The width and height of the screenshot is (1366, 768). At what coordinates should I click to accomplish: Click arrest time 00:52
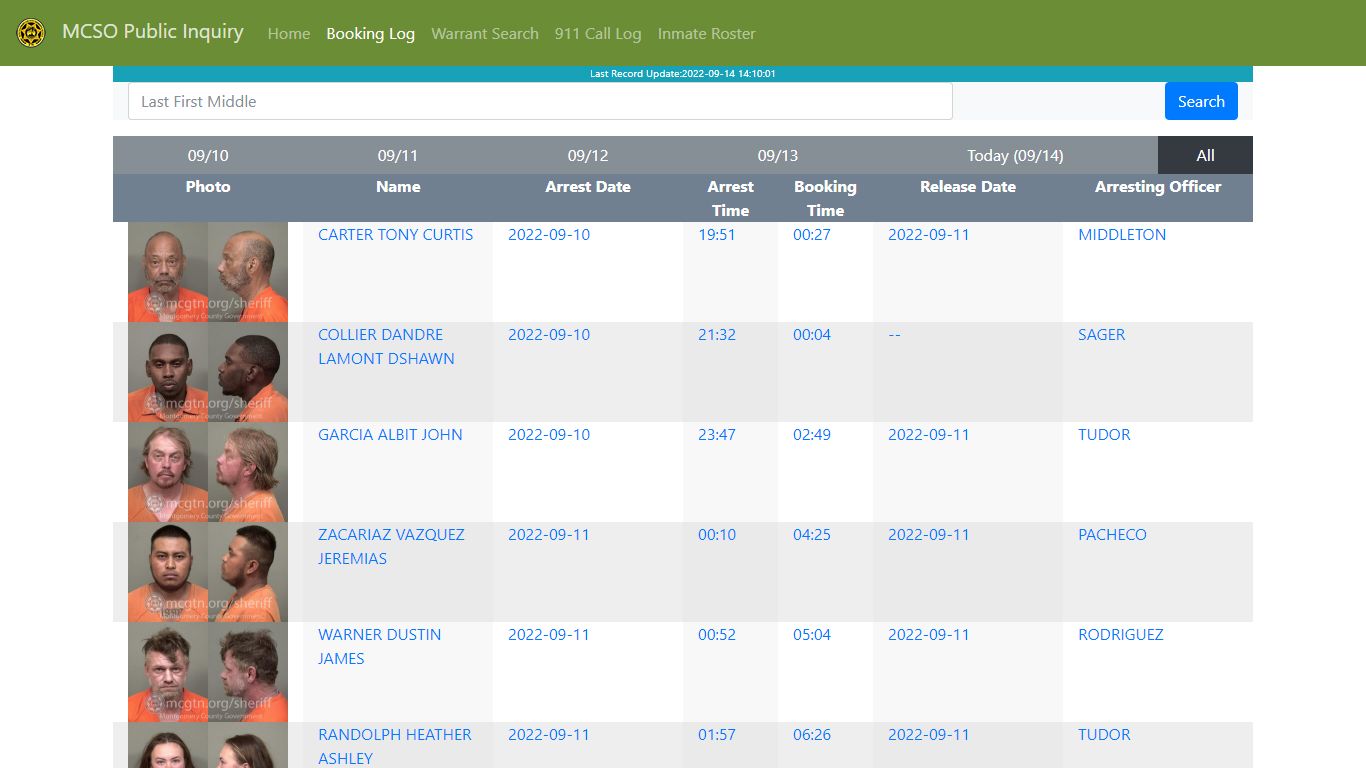717,634
